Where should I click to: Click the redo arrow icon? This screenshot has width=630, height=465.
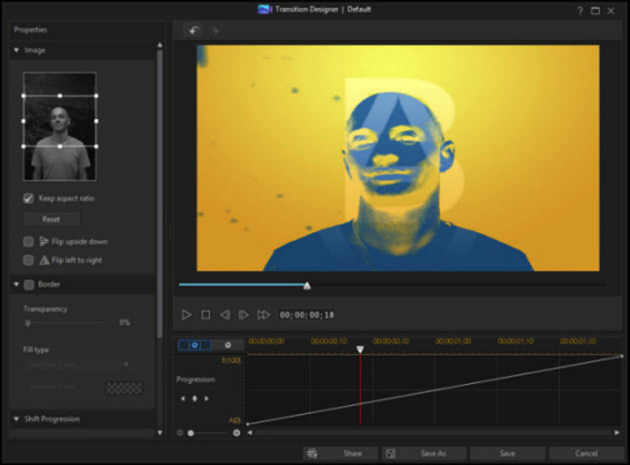[x=215, y=31]
